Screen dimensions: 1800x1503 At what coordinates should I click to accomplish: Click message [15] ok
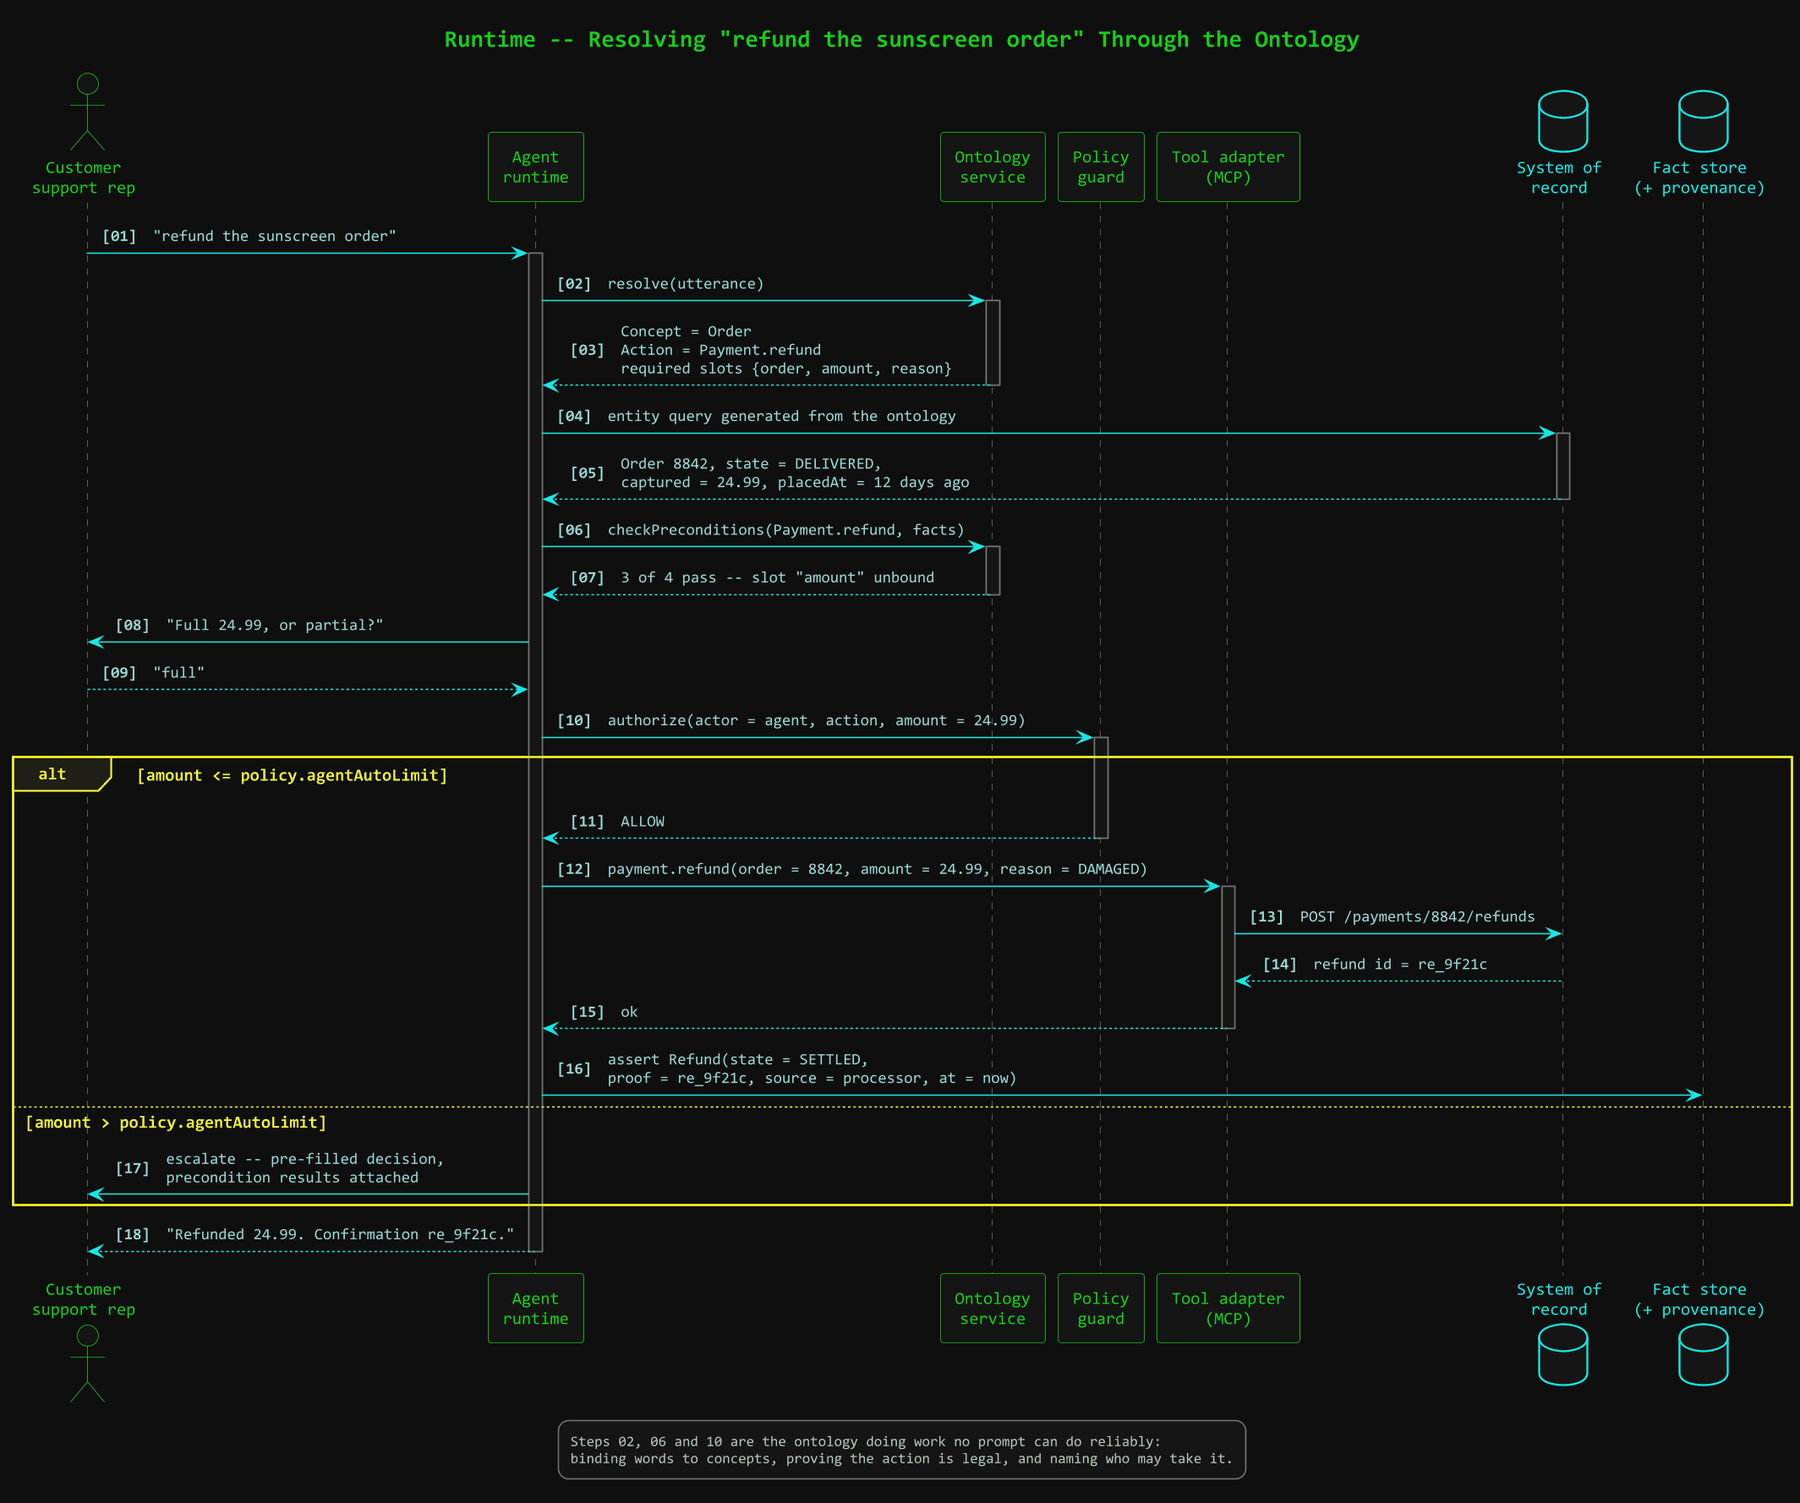pos(604,1012)
